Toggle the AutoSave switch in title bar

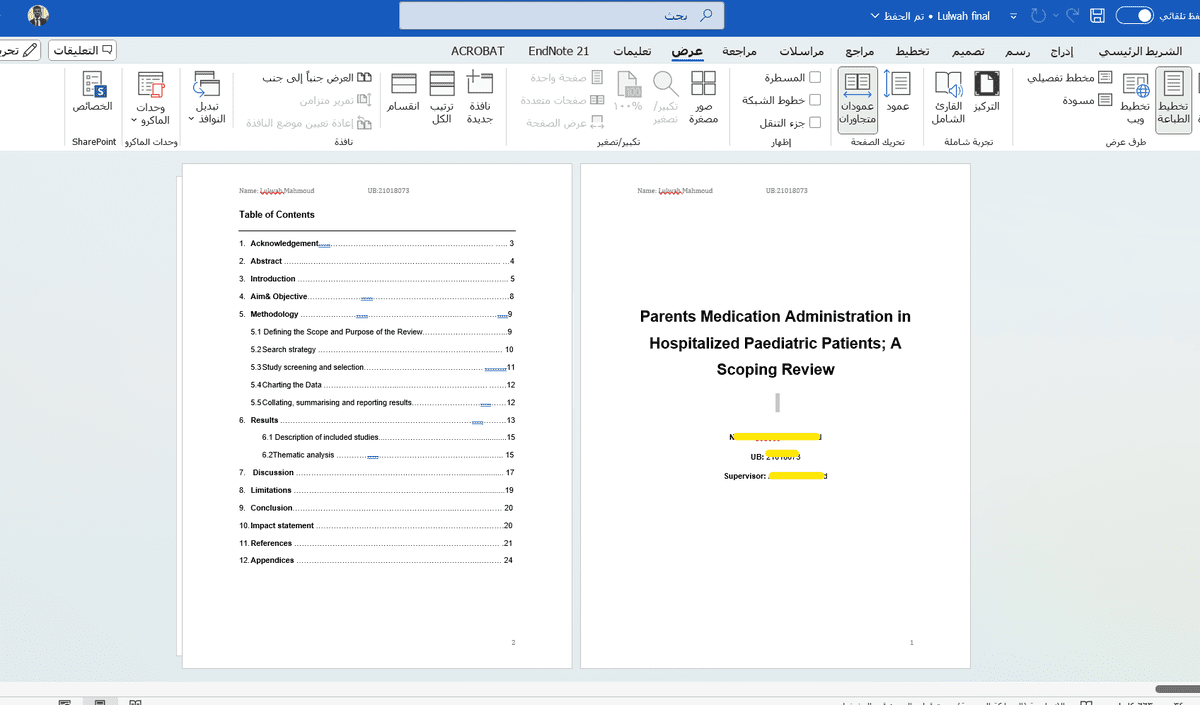[x=1134, y=16]
